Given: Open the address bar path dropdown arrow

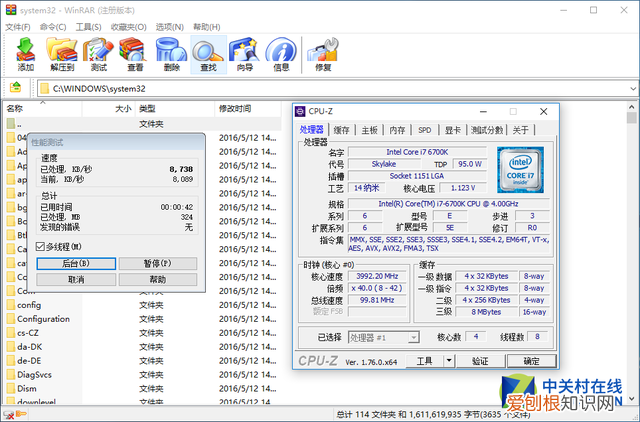Looking at the screenshot, I should click(x=633, y=89).
